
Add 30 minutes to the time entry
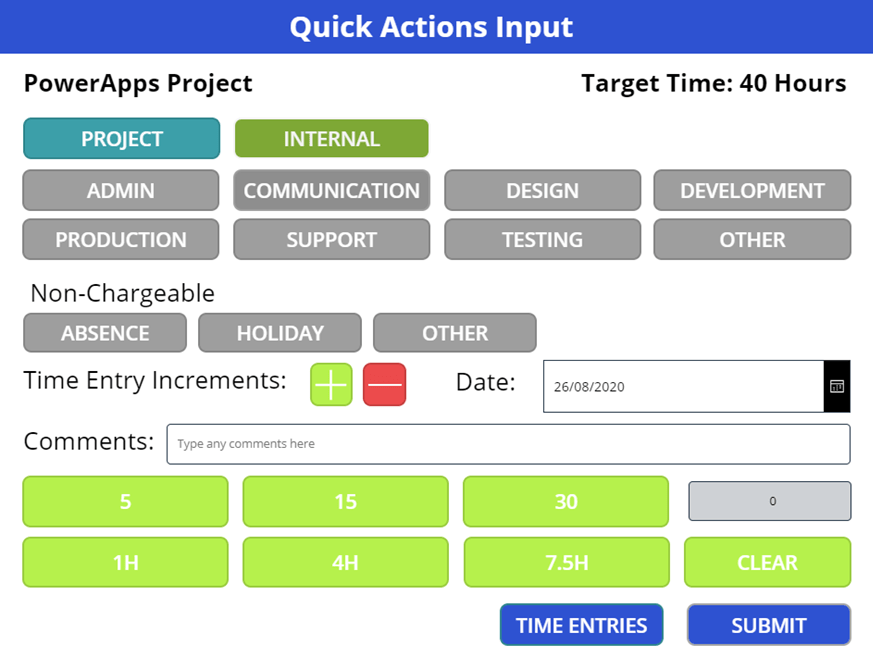565,501
